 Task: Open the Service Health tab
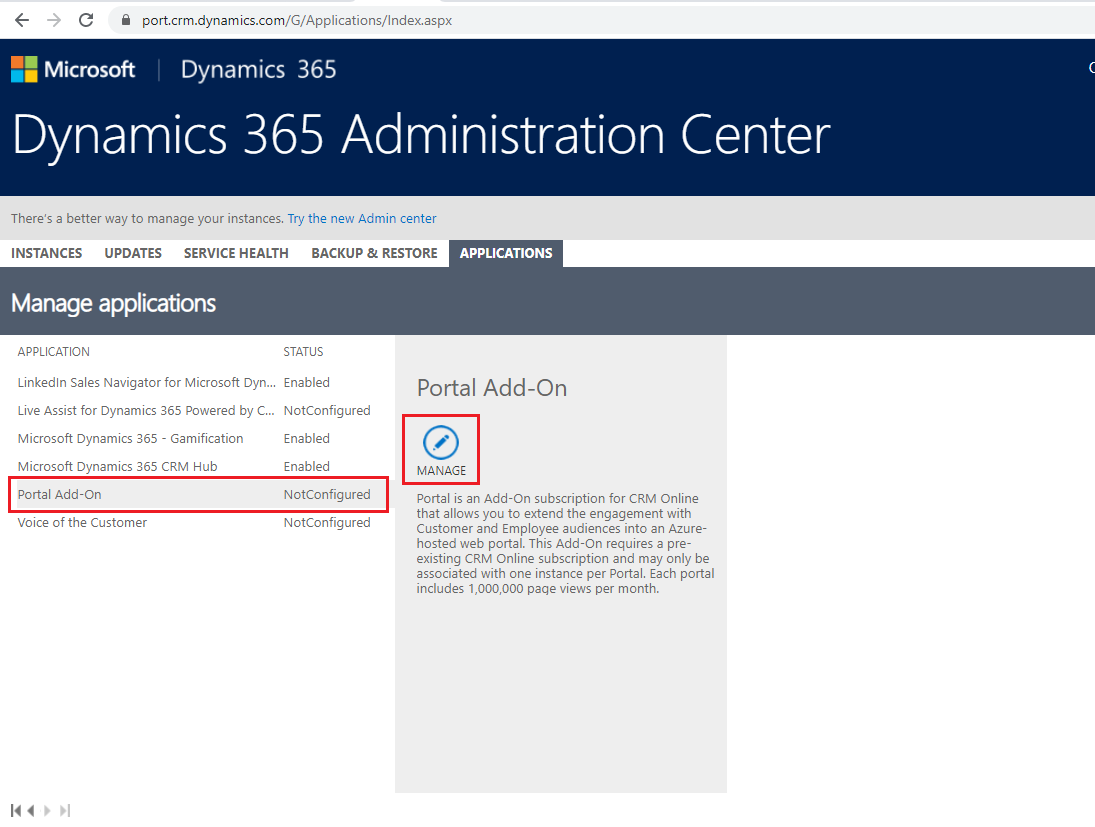coord(236,253)
